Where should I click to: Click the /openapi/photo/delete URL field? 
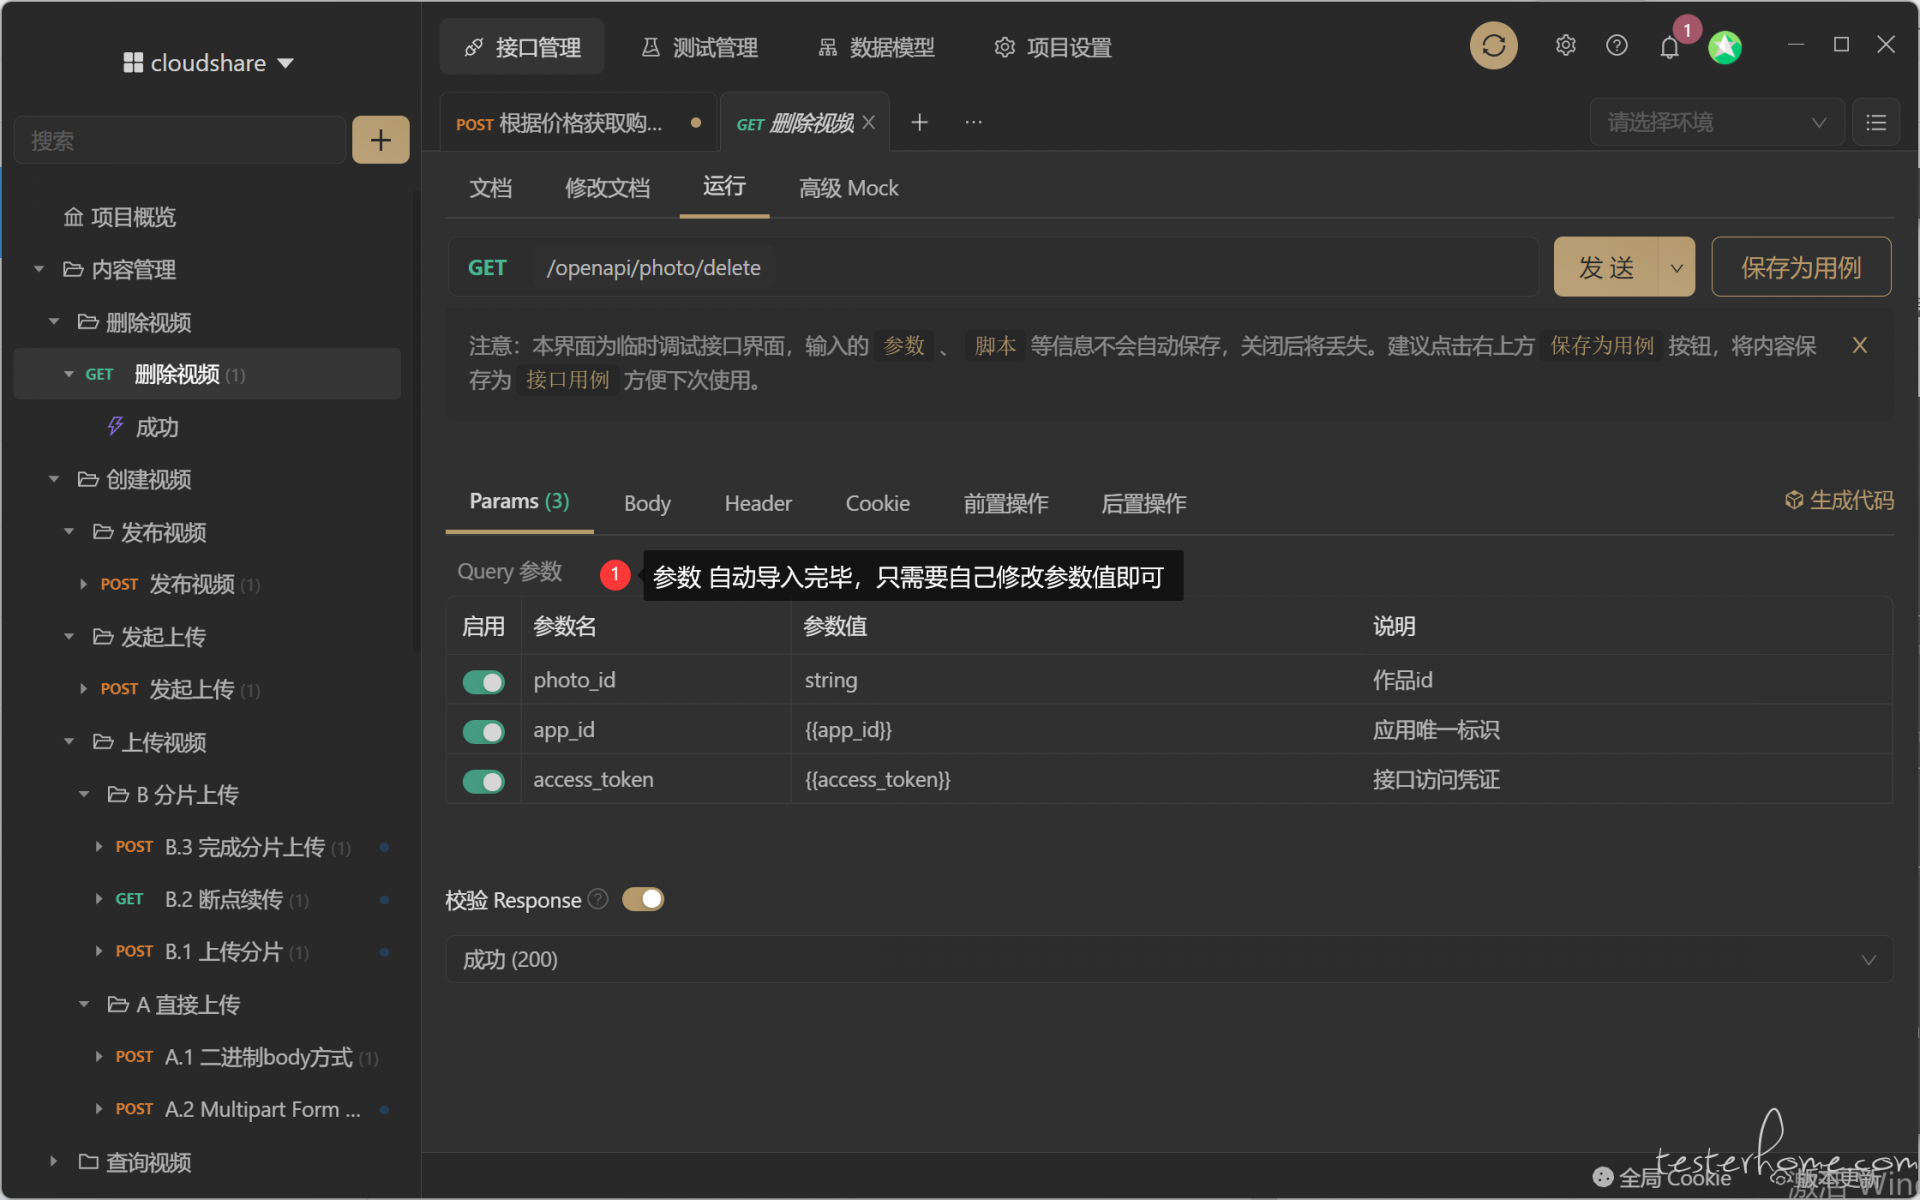pyautogui.click(x=653, y=267)
